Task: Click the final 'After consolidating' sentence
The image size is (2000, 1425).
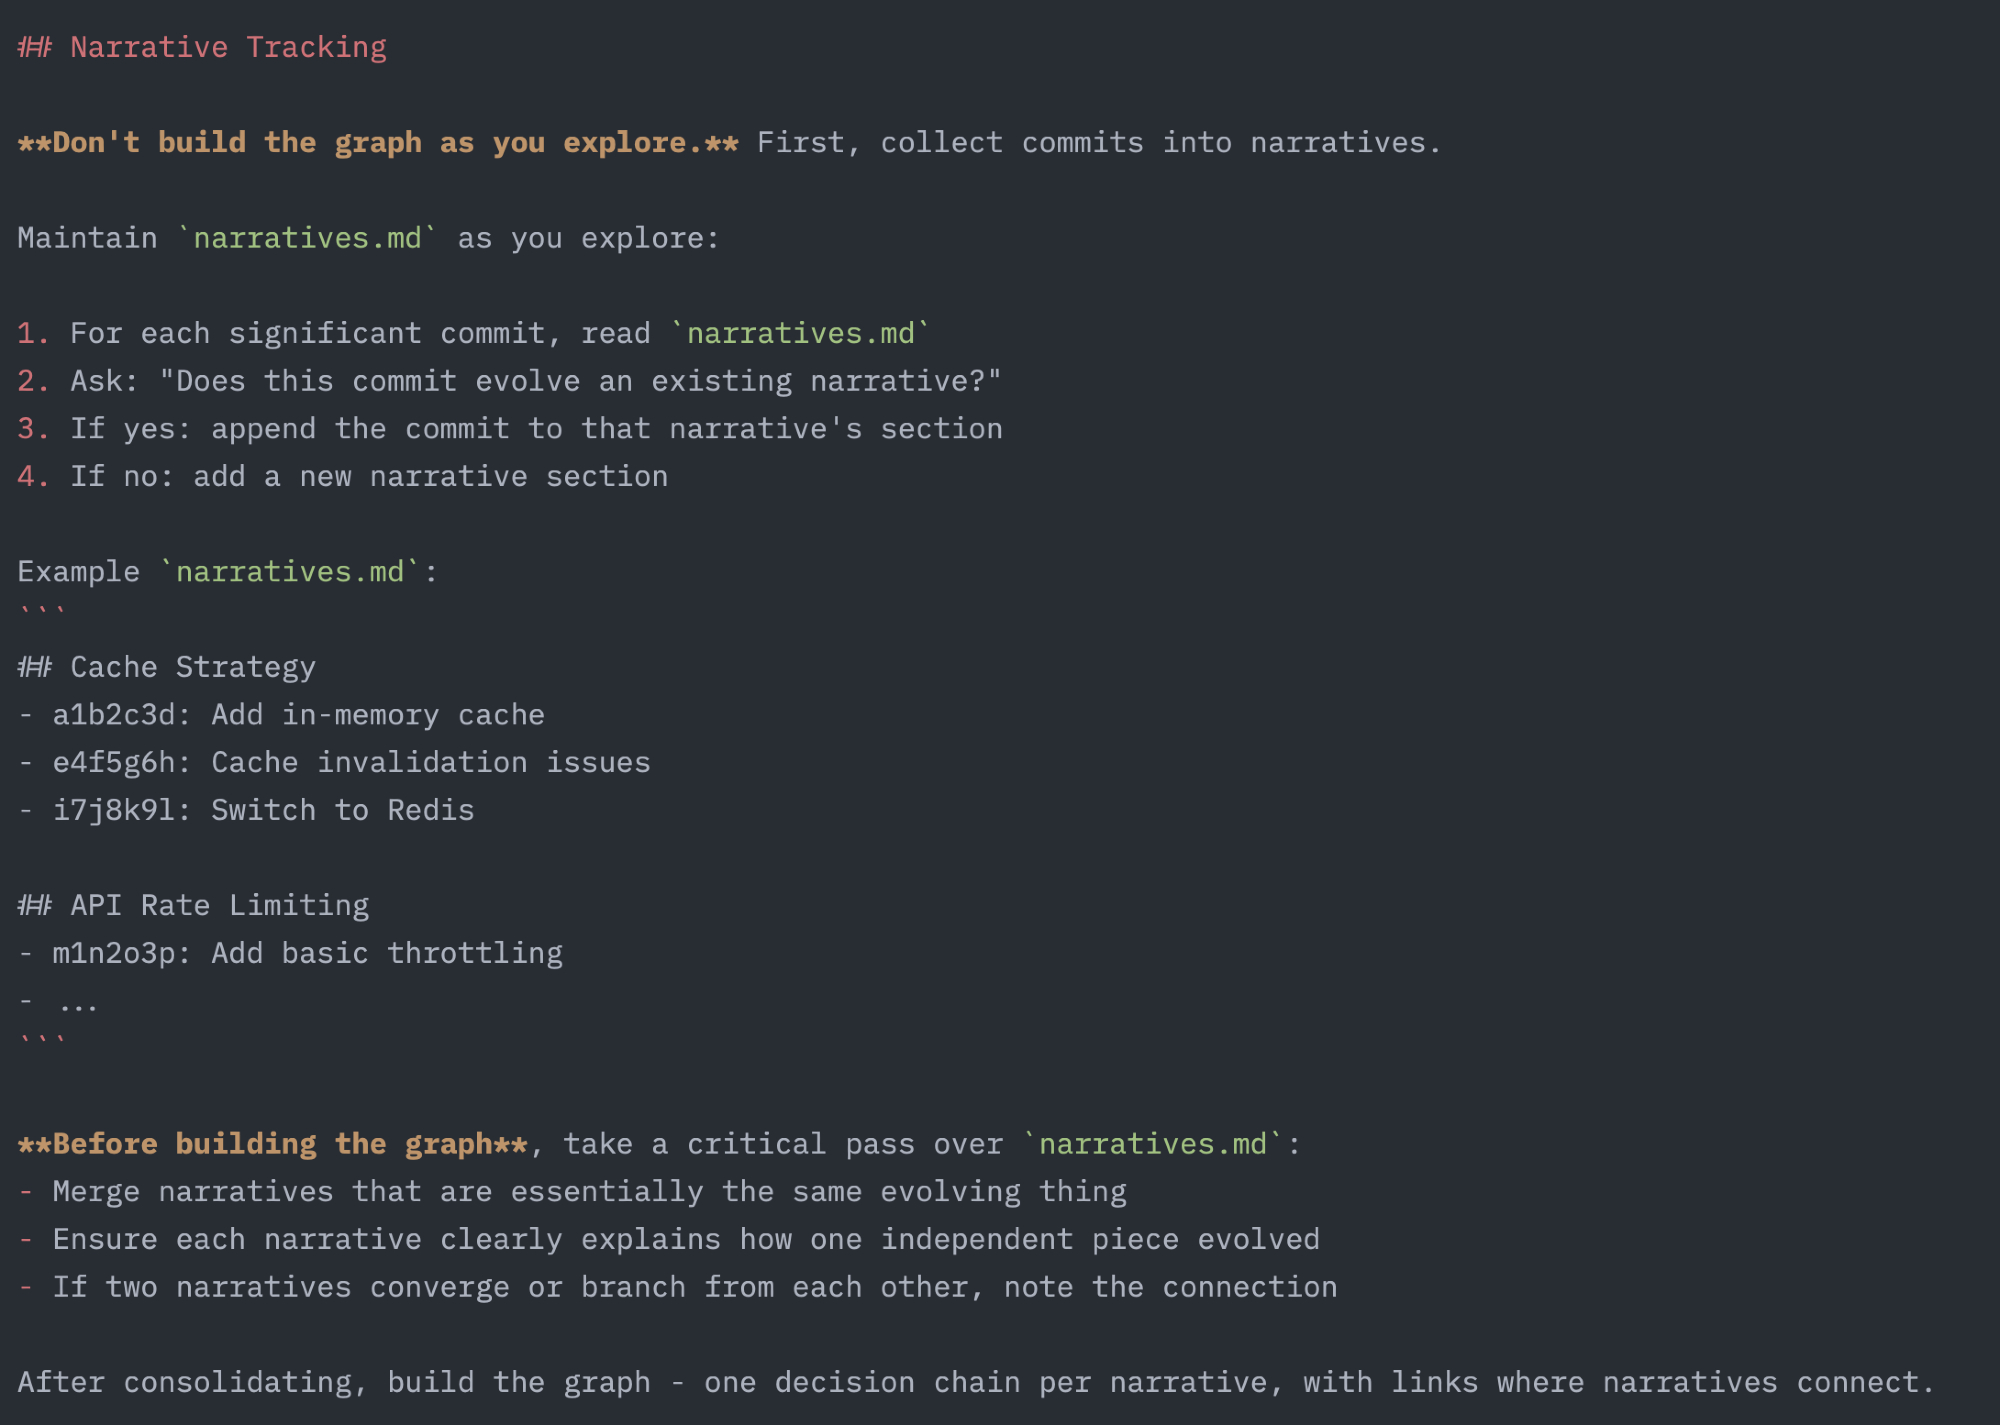Action: (975, 1382)
